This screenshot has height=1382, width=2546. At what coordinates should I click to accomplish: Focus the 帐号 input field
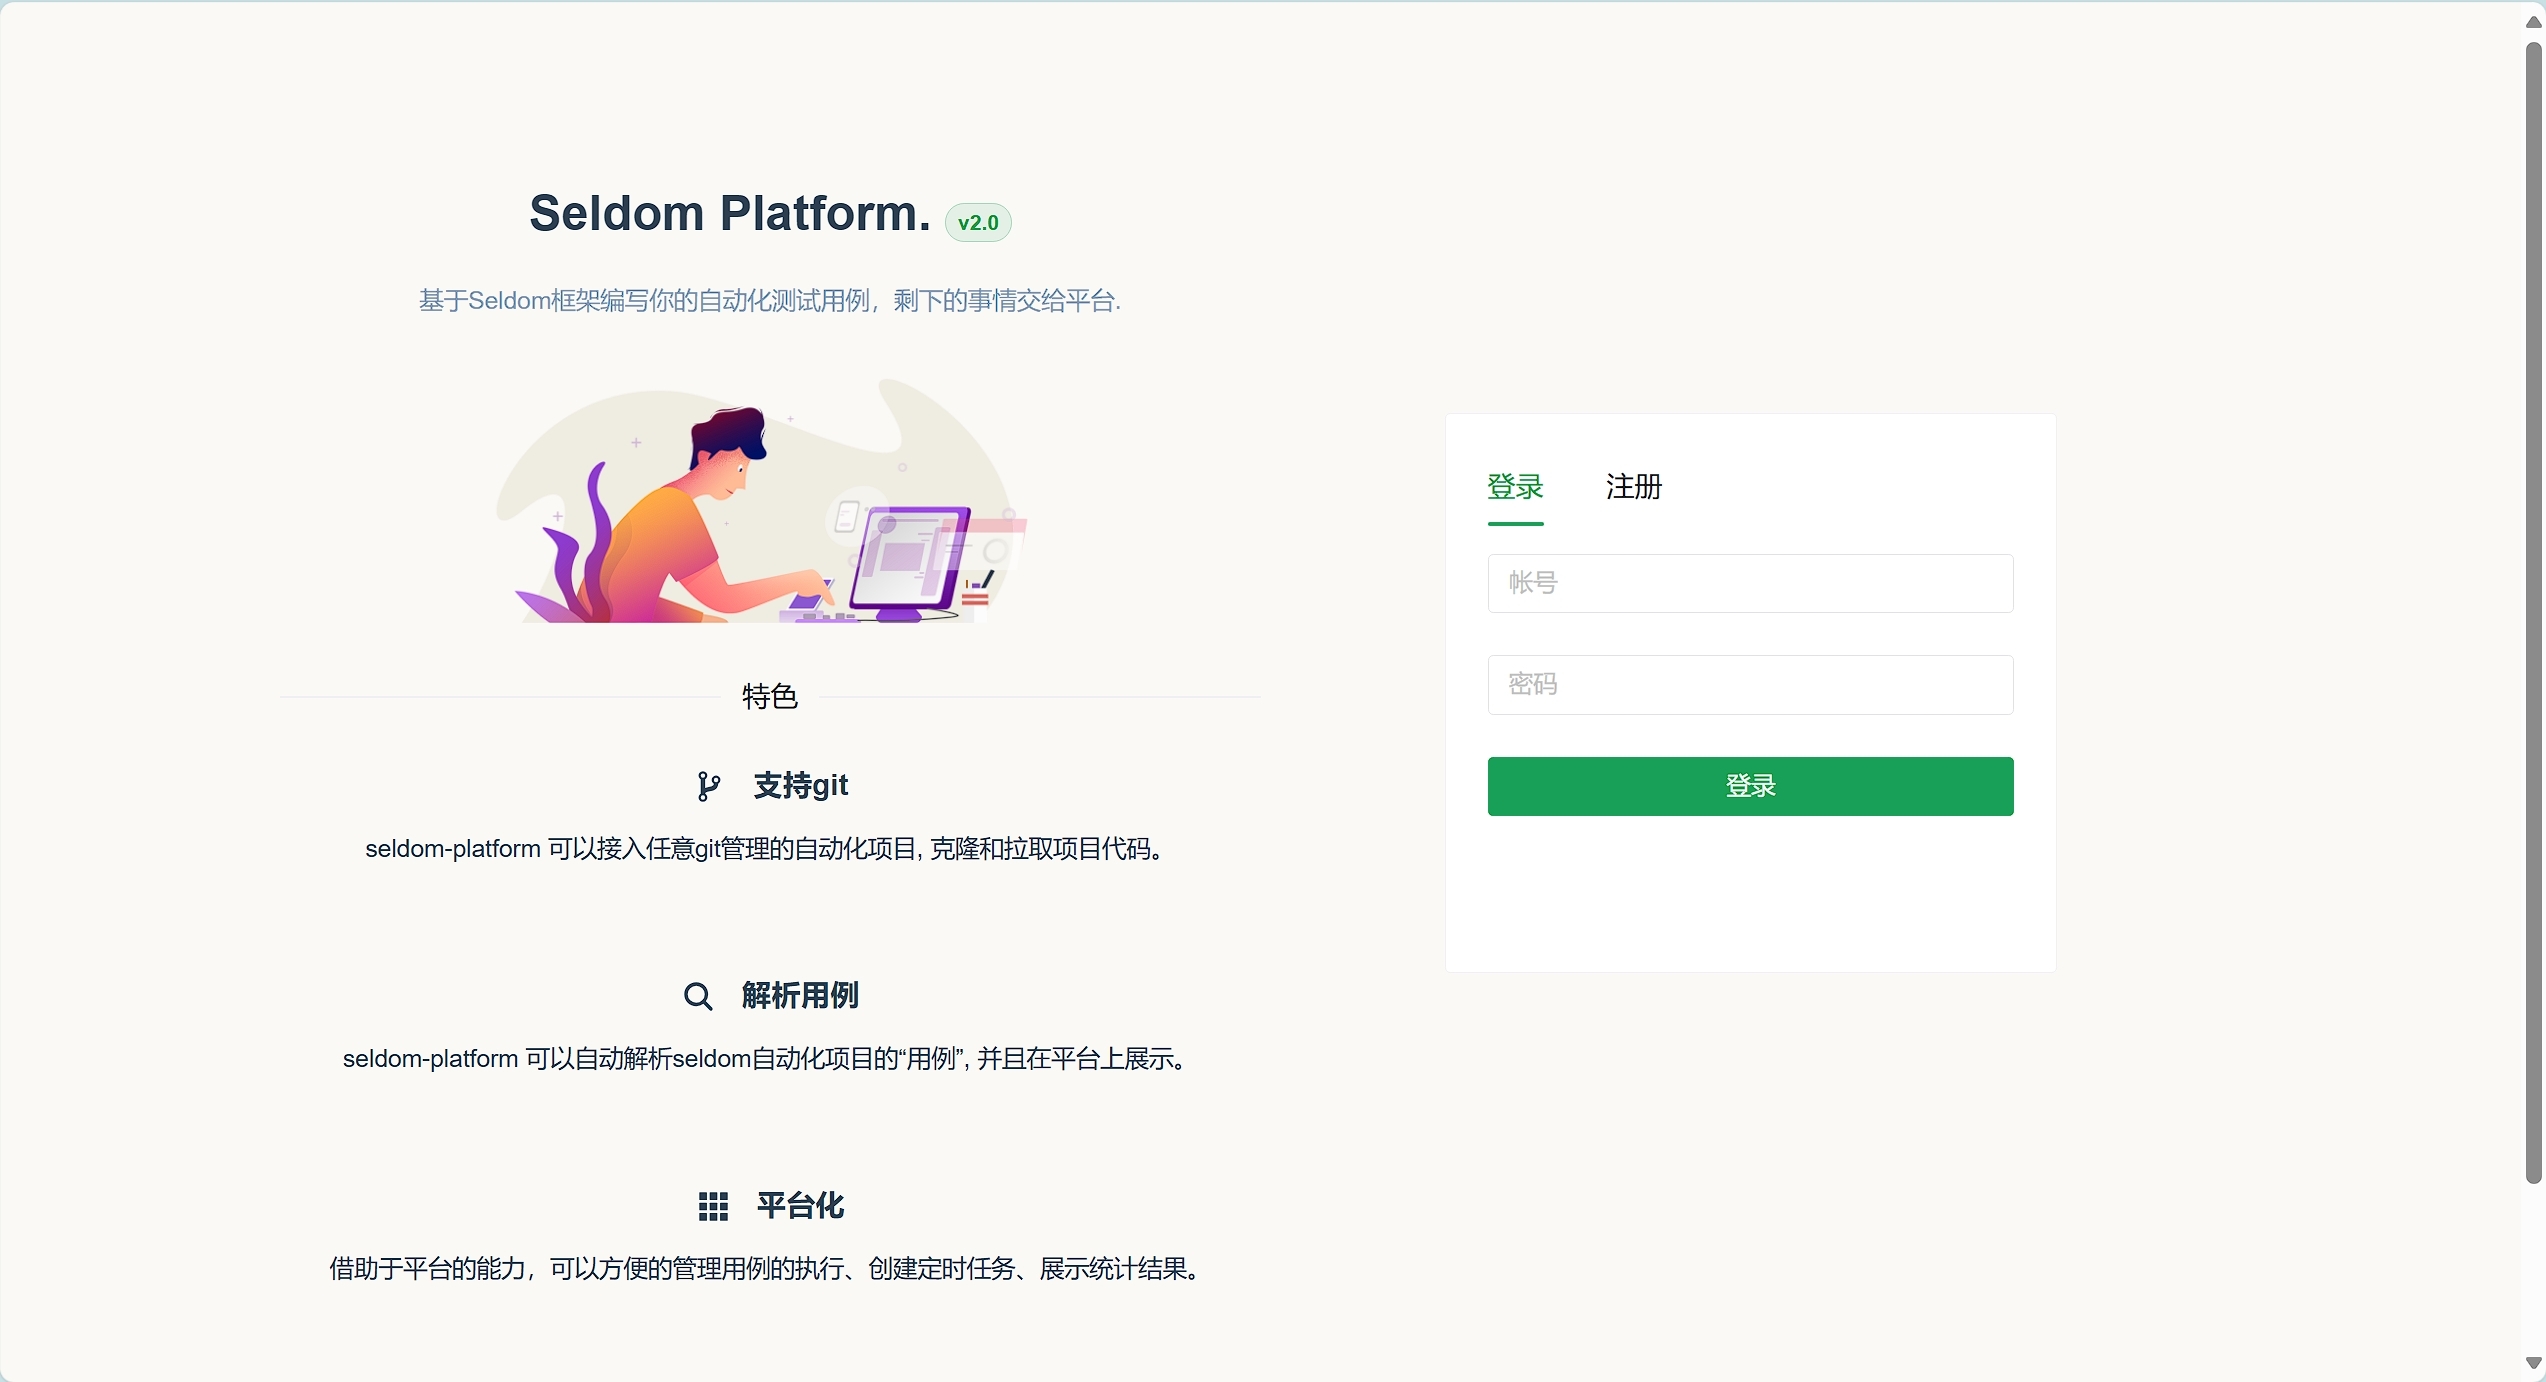click(x=1750, y=583)
